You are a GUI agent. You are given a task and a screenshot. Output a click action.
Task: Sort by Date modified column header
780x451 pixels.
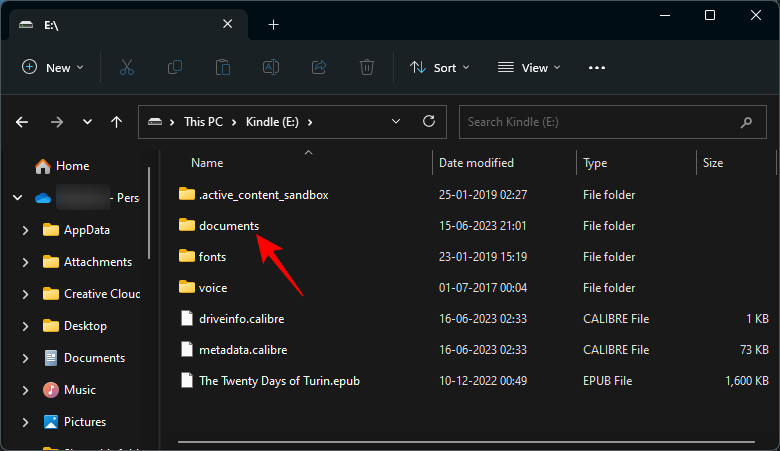pyautogui.click(x=476, y=163)
